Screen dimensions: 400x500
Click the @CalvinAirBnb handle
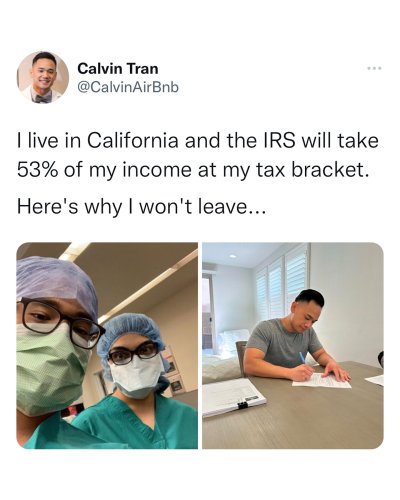coord(128,87)
